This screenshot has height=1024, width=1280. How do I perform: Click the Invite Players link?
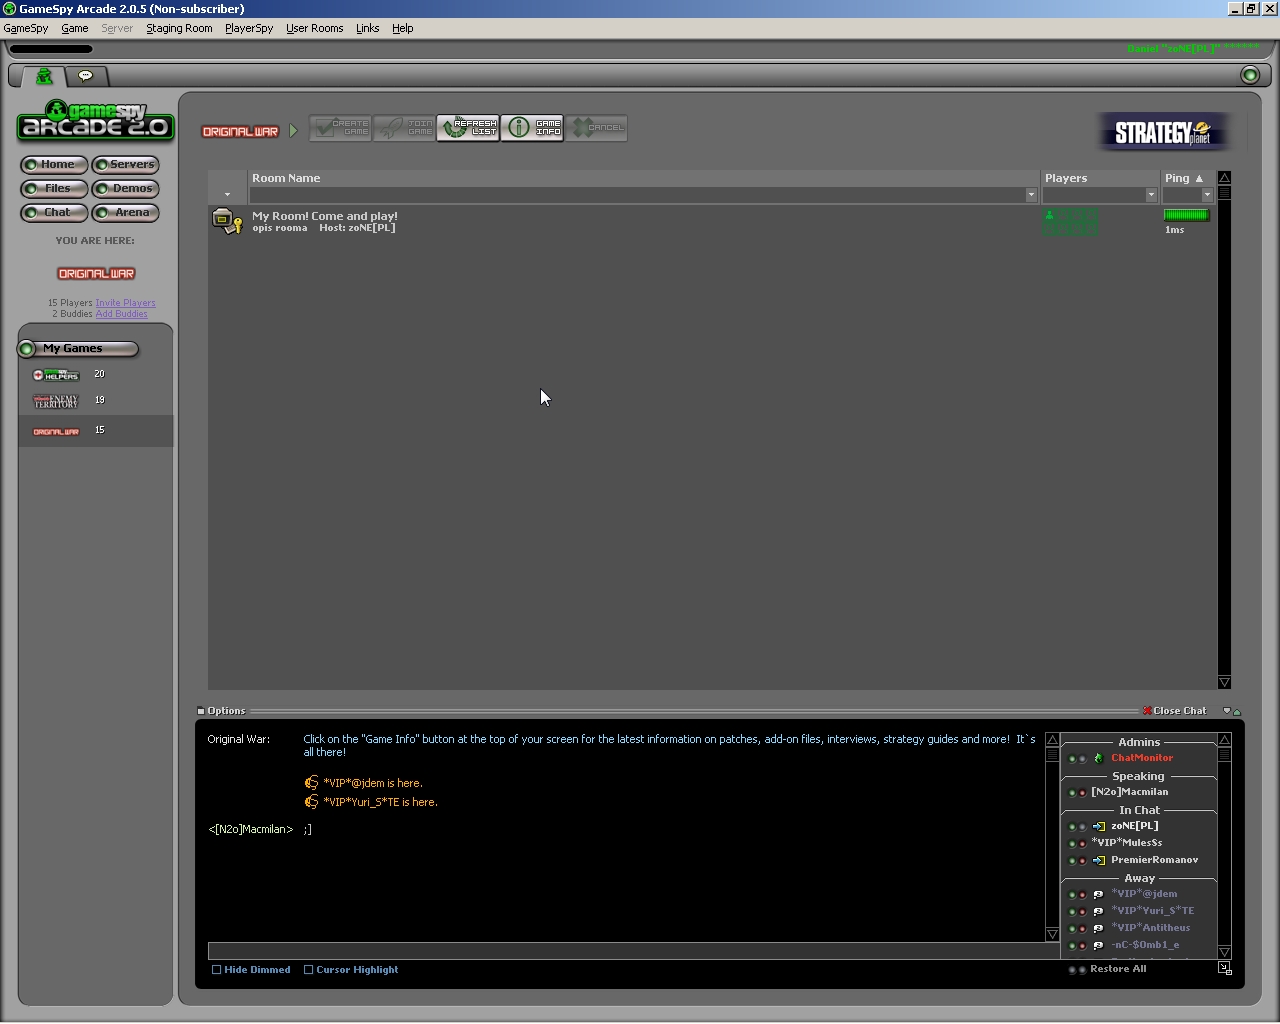point(125,303)
